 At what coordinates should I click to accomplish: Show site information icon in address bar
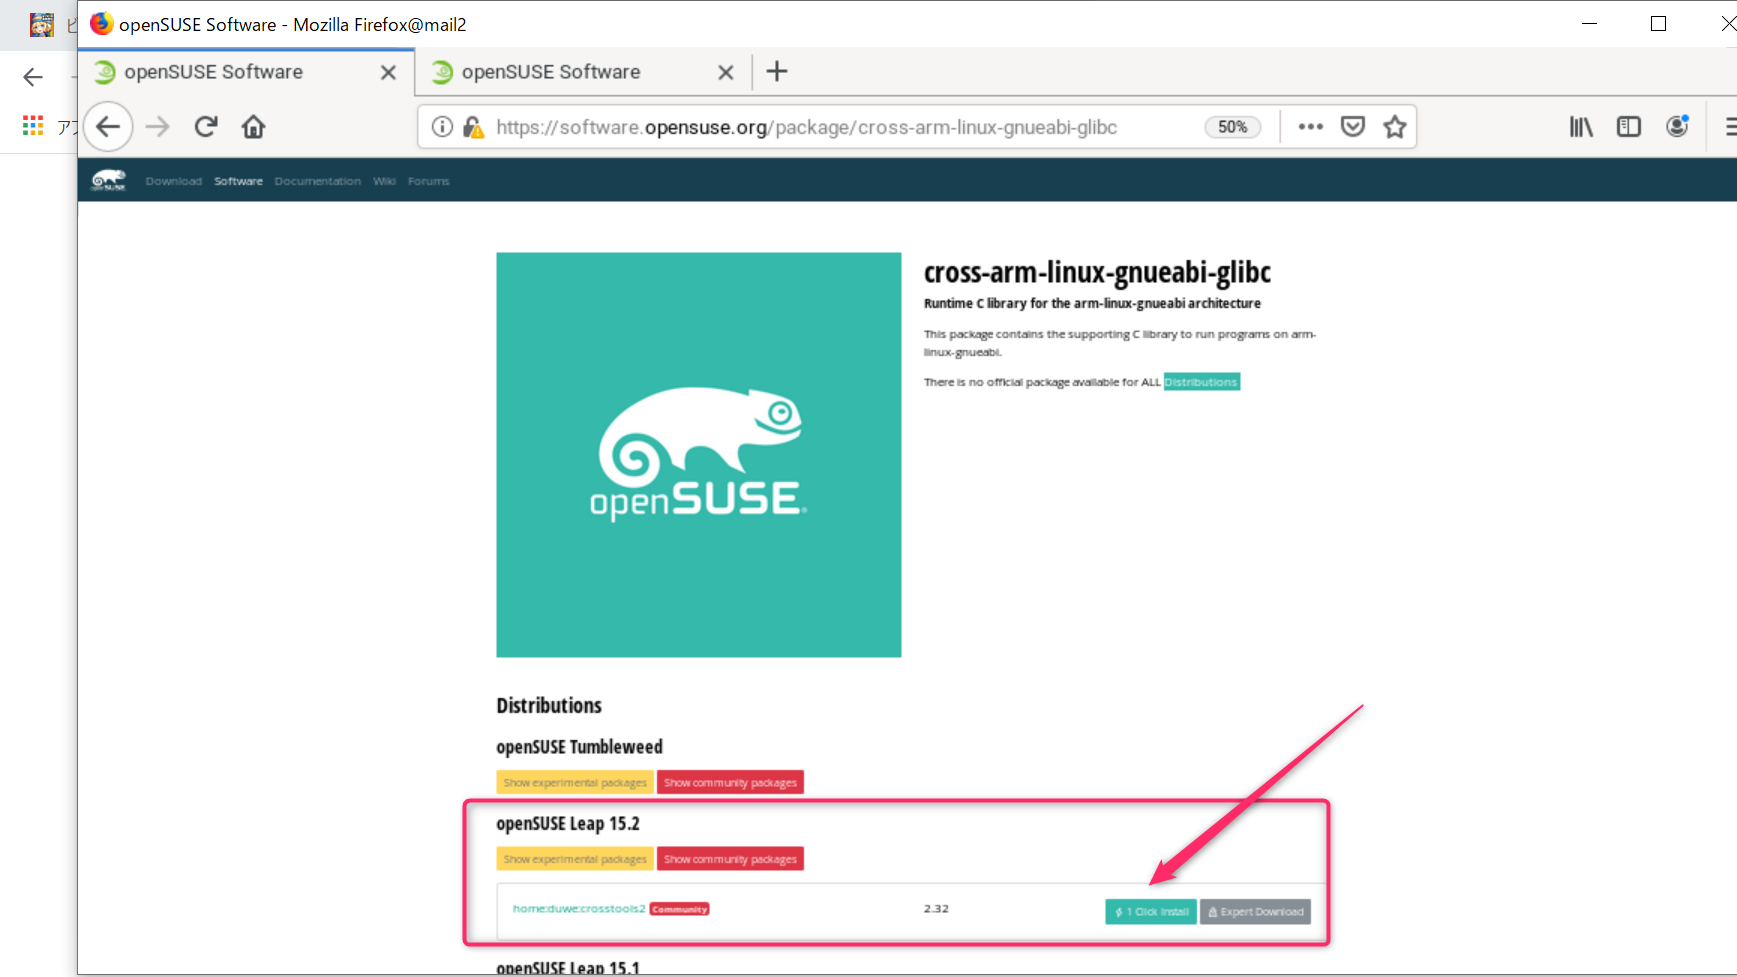[442, 127]
